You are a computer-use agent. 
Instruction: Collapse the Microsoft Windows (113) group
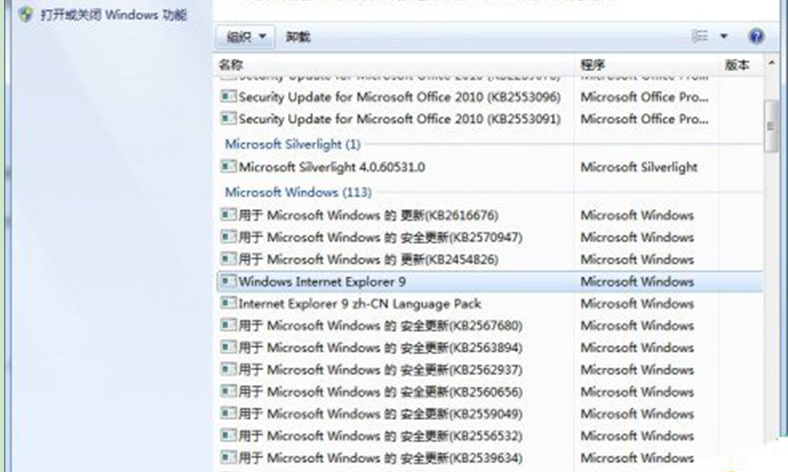point(284,191)
